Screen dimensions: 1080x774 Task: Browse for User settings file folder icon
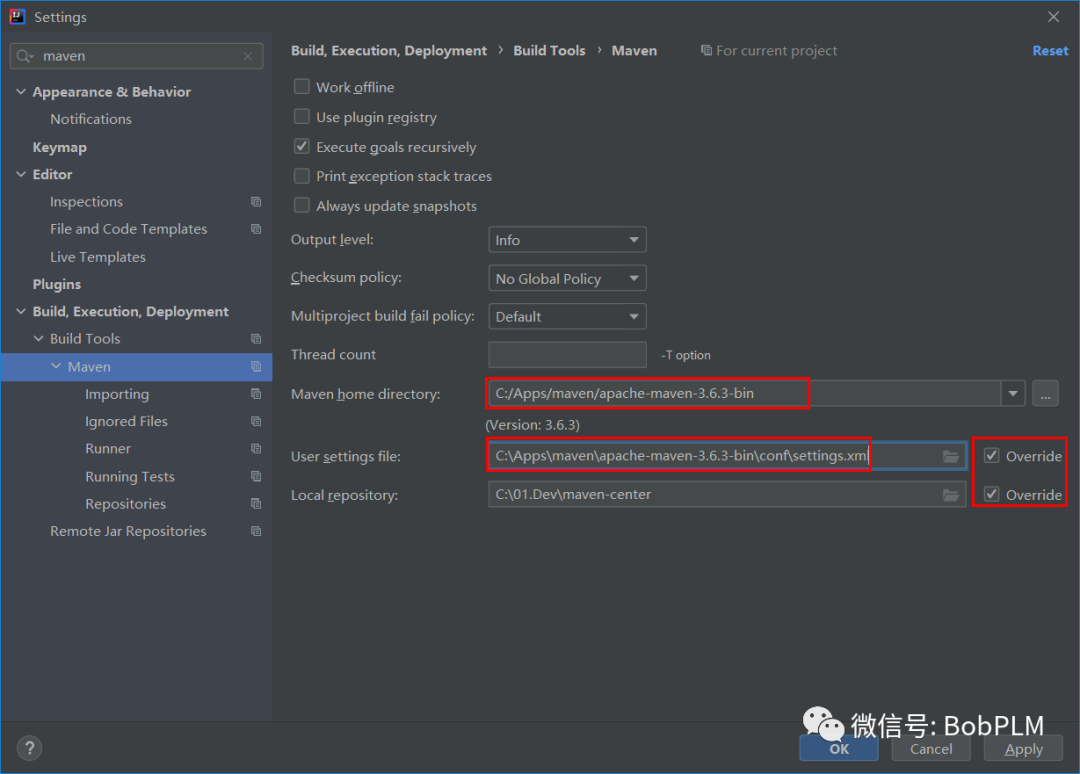(x=951, y=457)
